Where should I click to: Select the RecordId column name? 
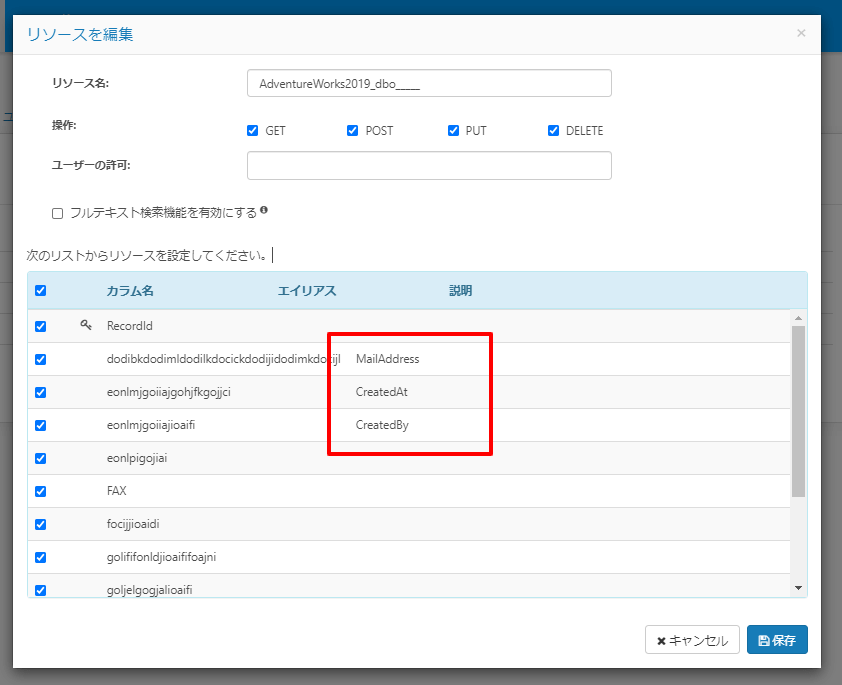(x=129, y=326)
